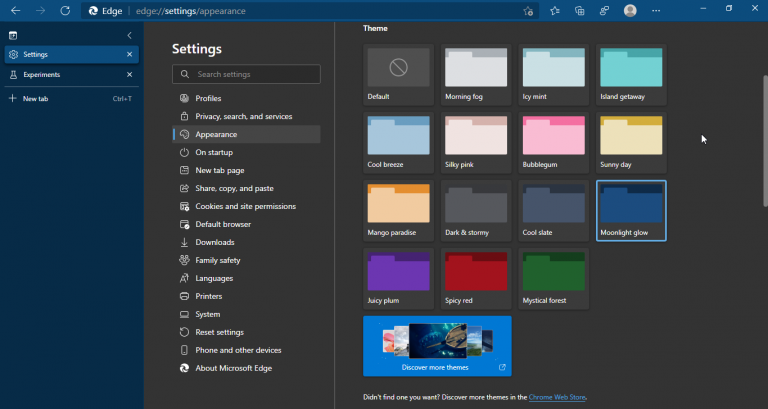This screenshot has height=409, width=768.
Task: Select the Spicy red theme
Action: (x=476, y=279)
